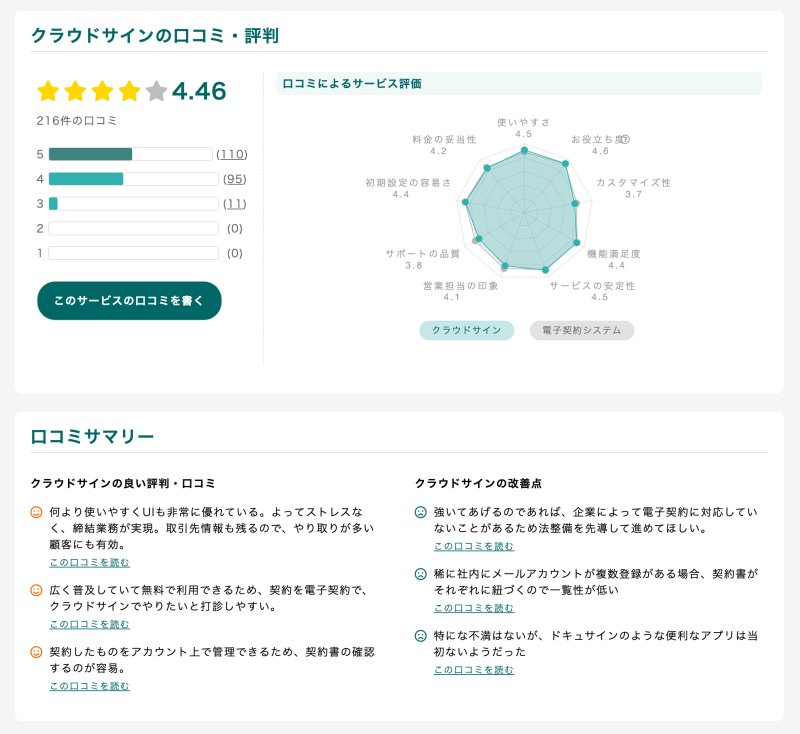Open この口コミを読む under 打診しやすい review
800x734 pixels.
89,624
